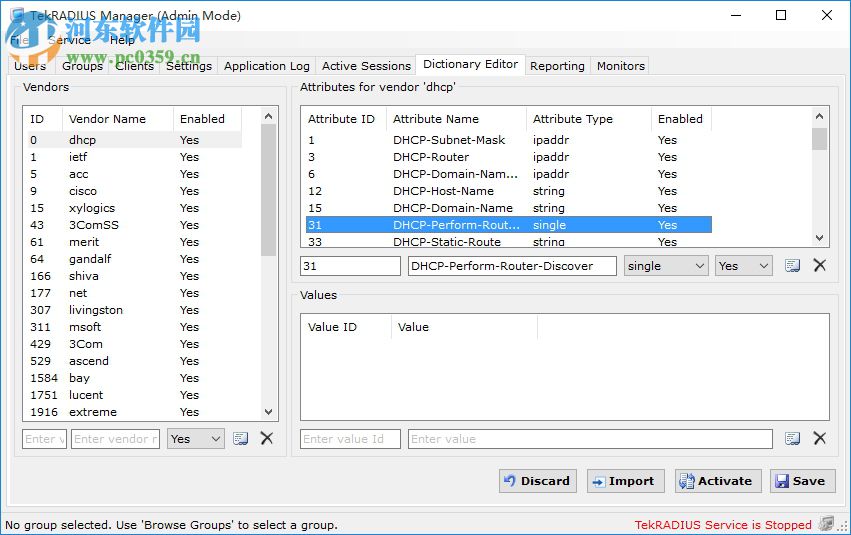851x535 pixels.
Task: Switch to the Reporting tab
Action: pos(557,66)
